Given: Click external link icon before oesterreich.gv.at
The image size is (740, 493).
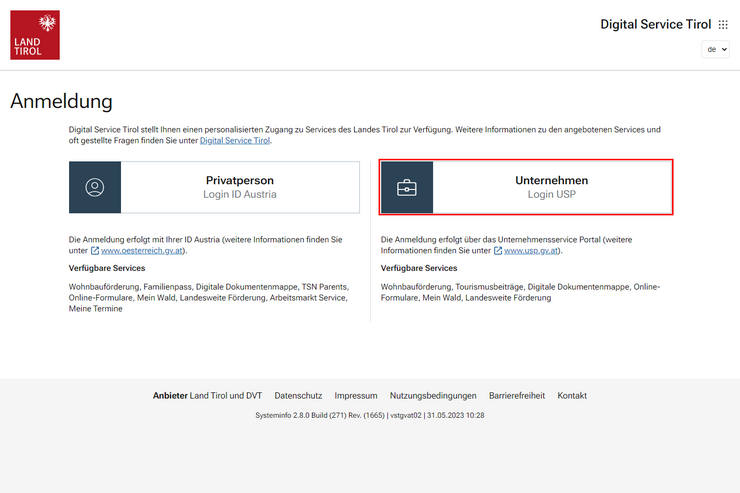Looking at the screenshot, I should click(95, 251).
